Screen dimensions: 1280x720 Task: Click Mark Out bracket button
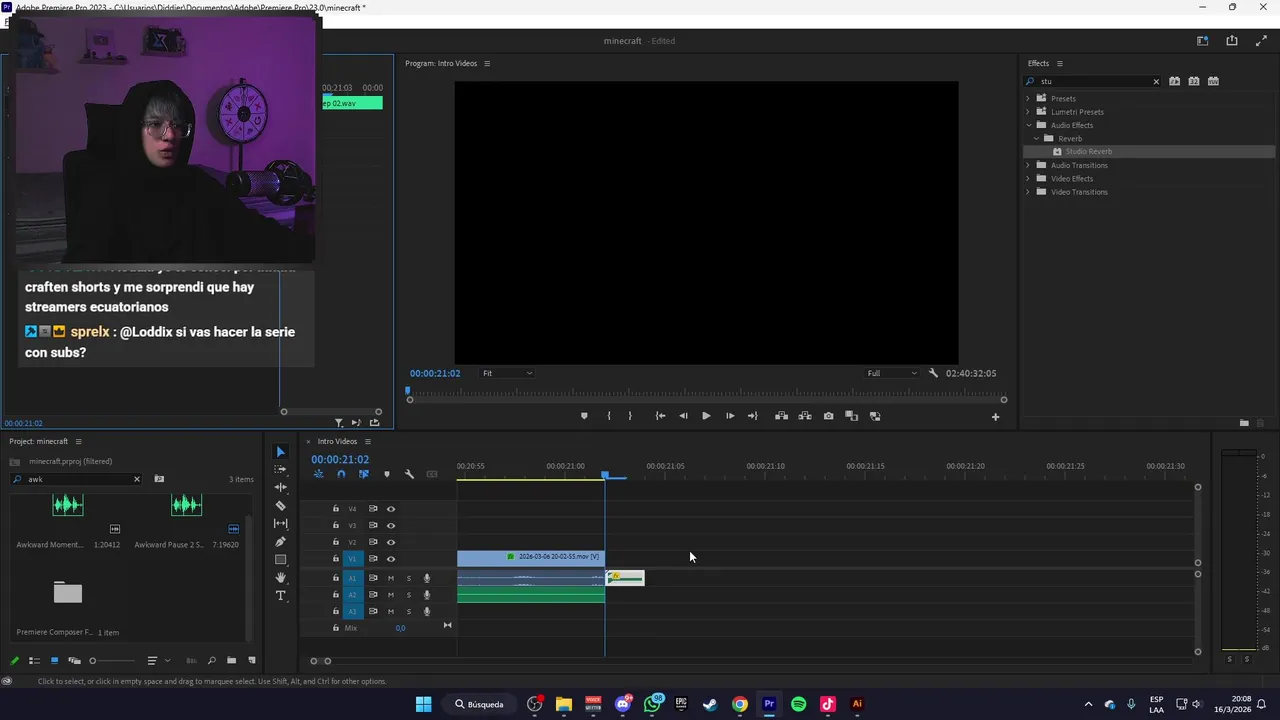point(630,416)
